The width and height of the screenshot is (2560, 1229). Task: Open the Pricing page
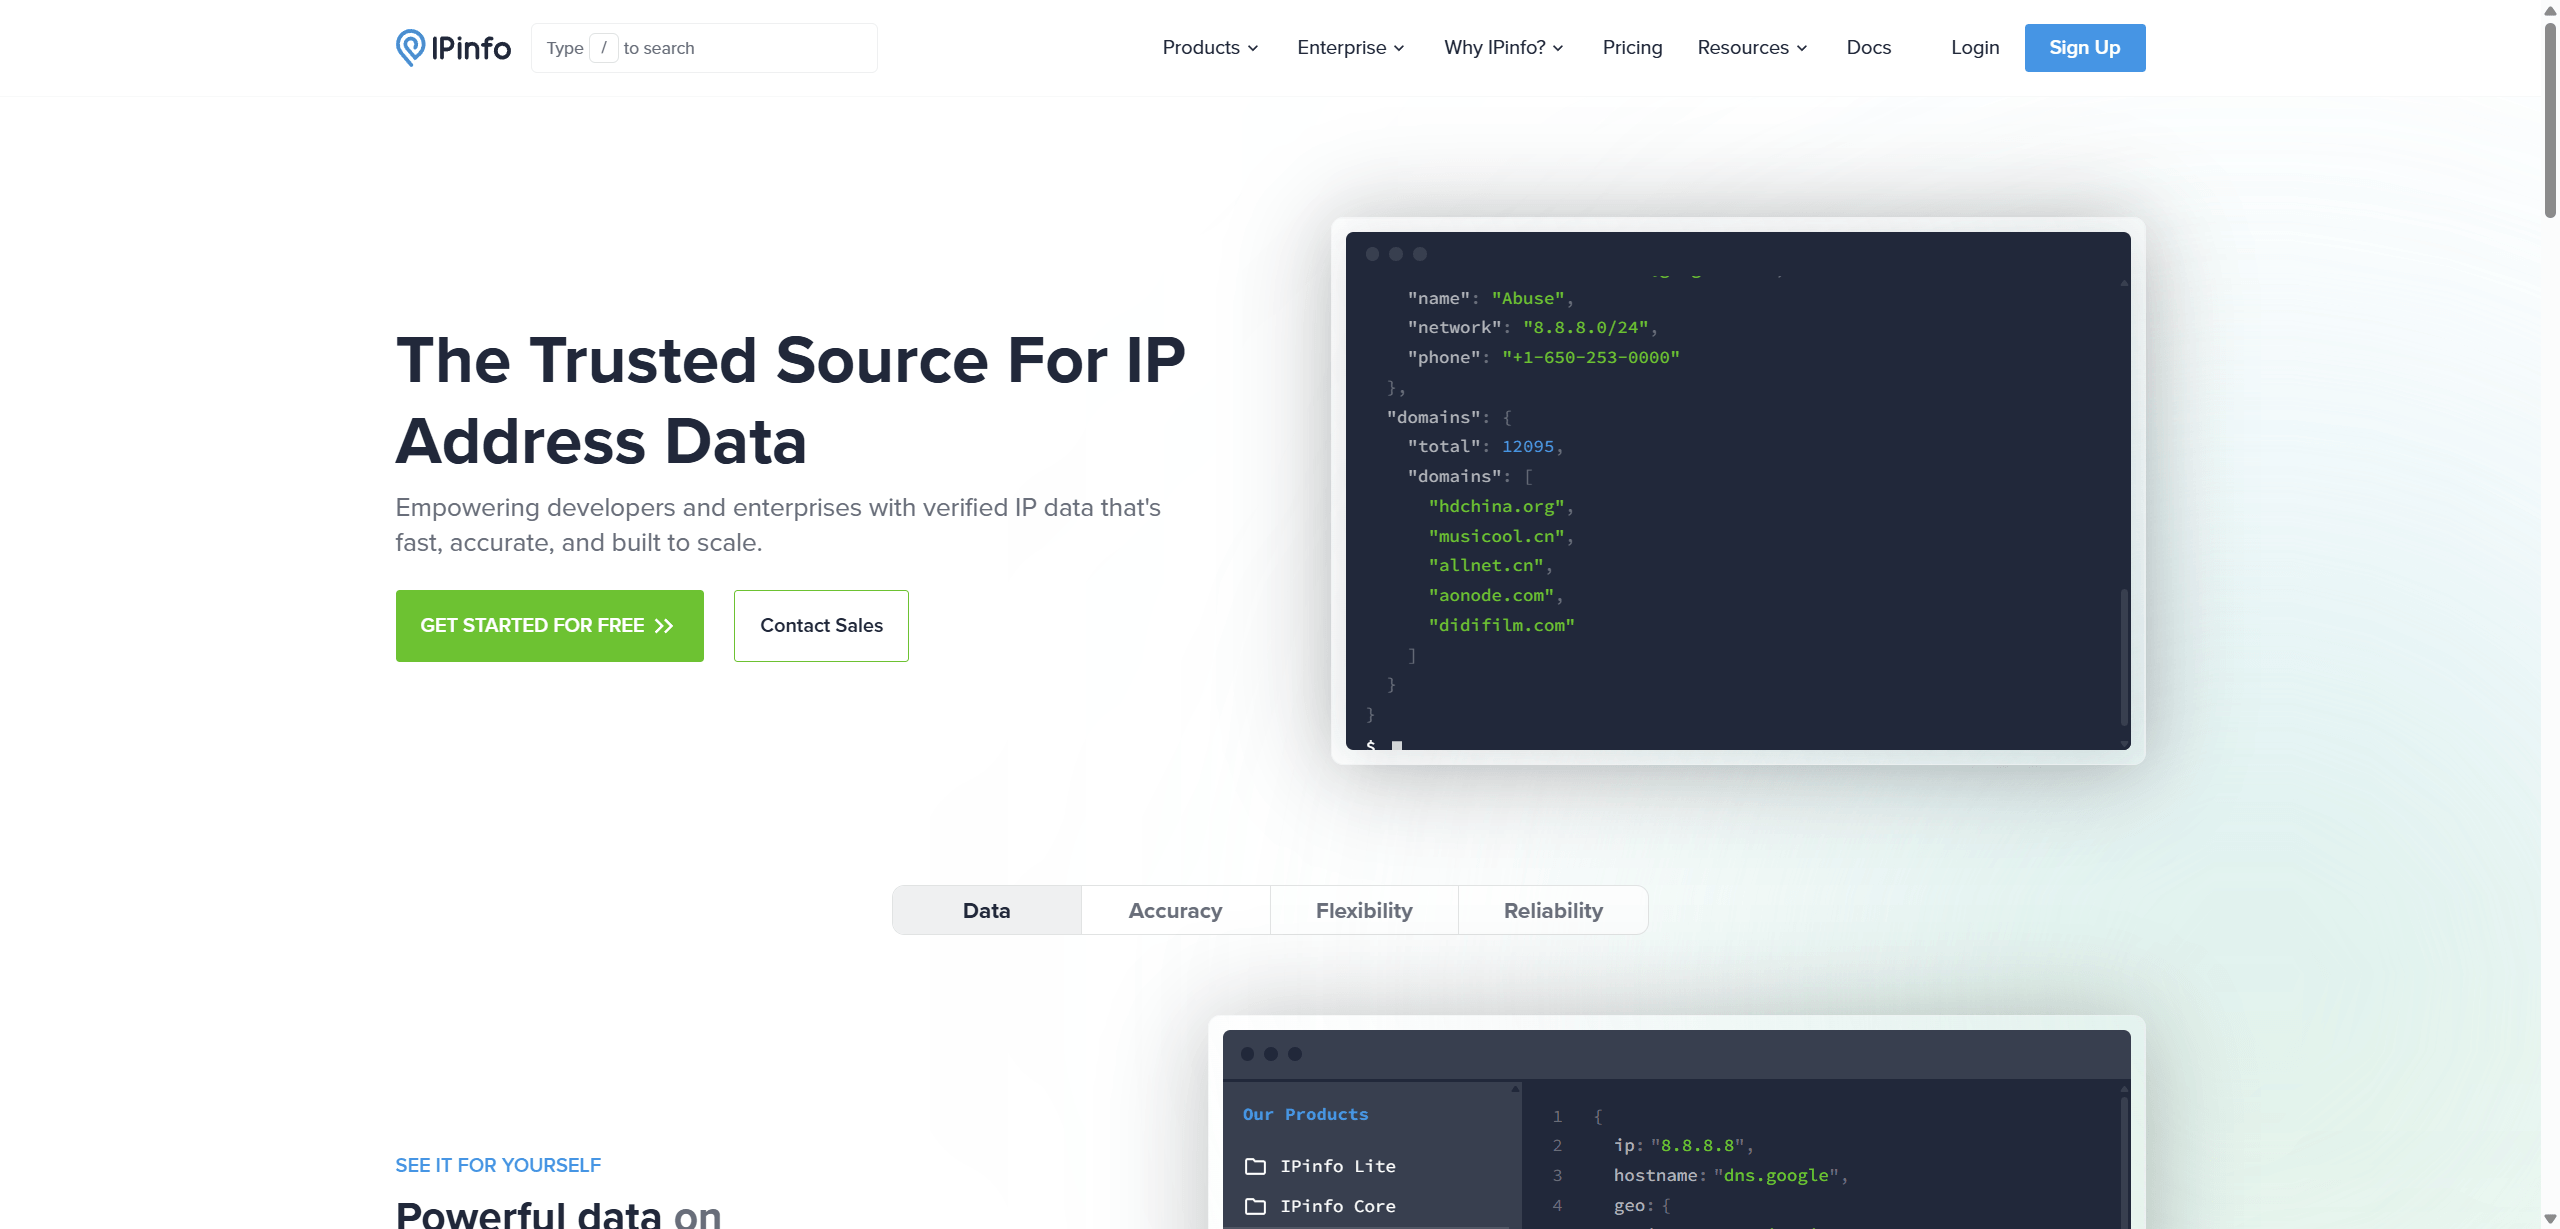pos(1632,48)
